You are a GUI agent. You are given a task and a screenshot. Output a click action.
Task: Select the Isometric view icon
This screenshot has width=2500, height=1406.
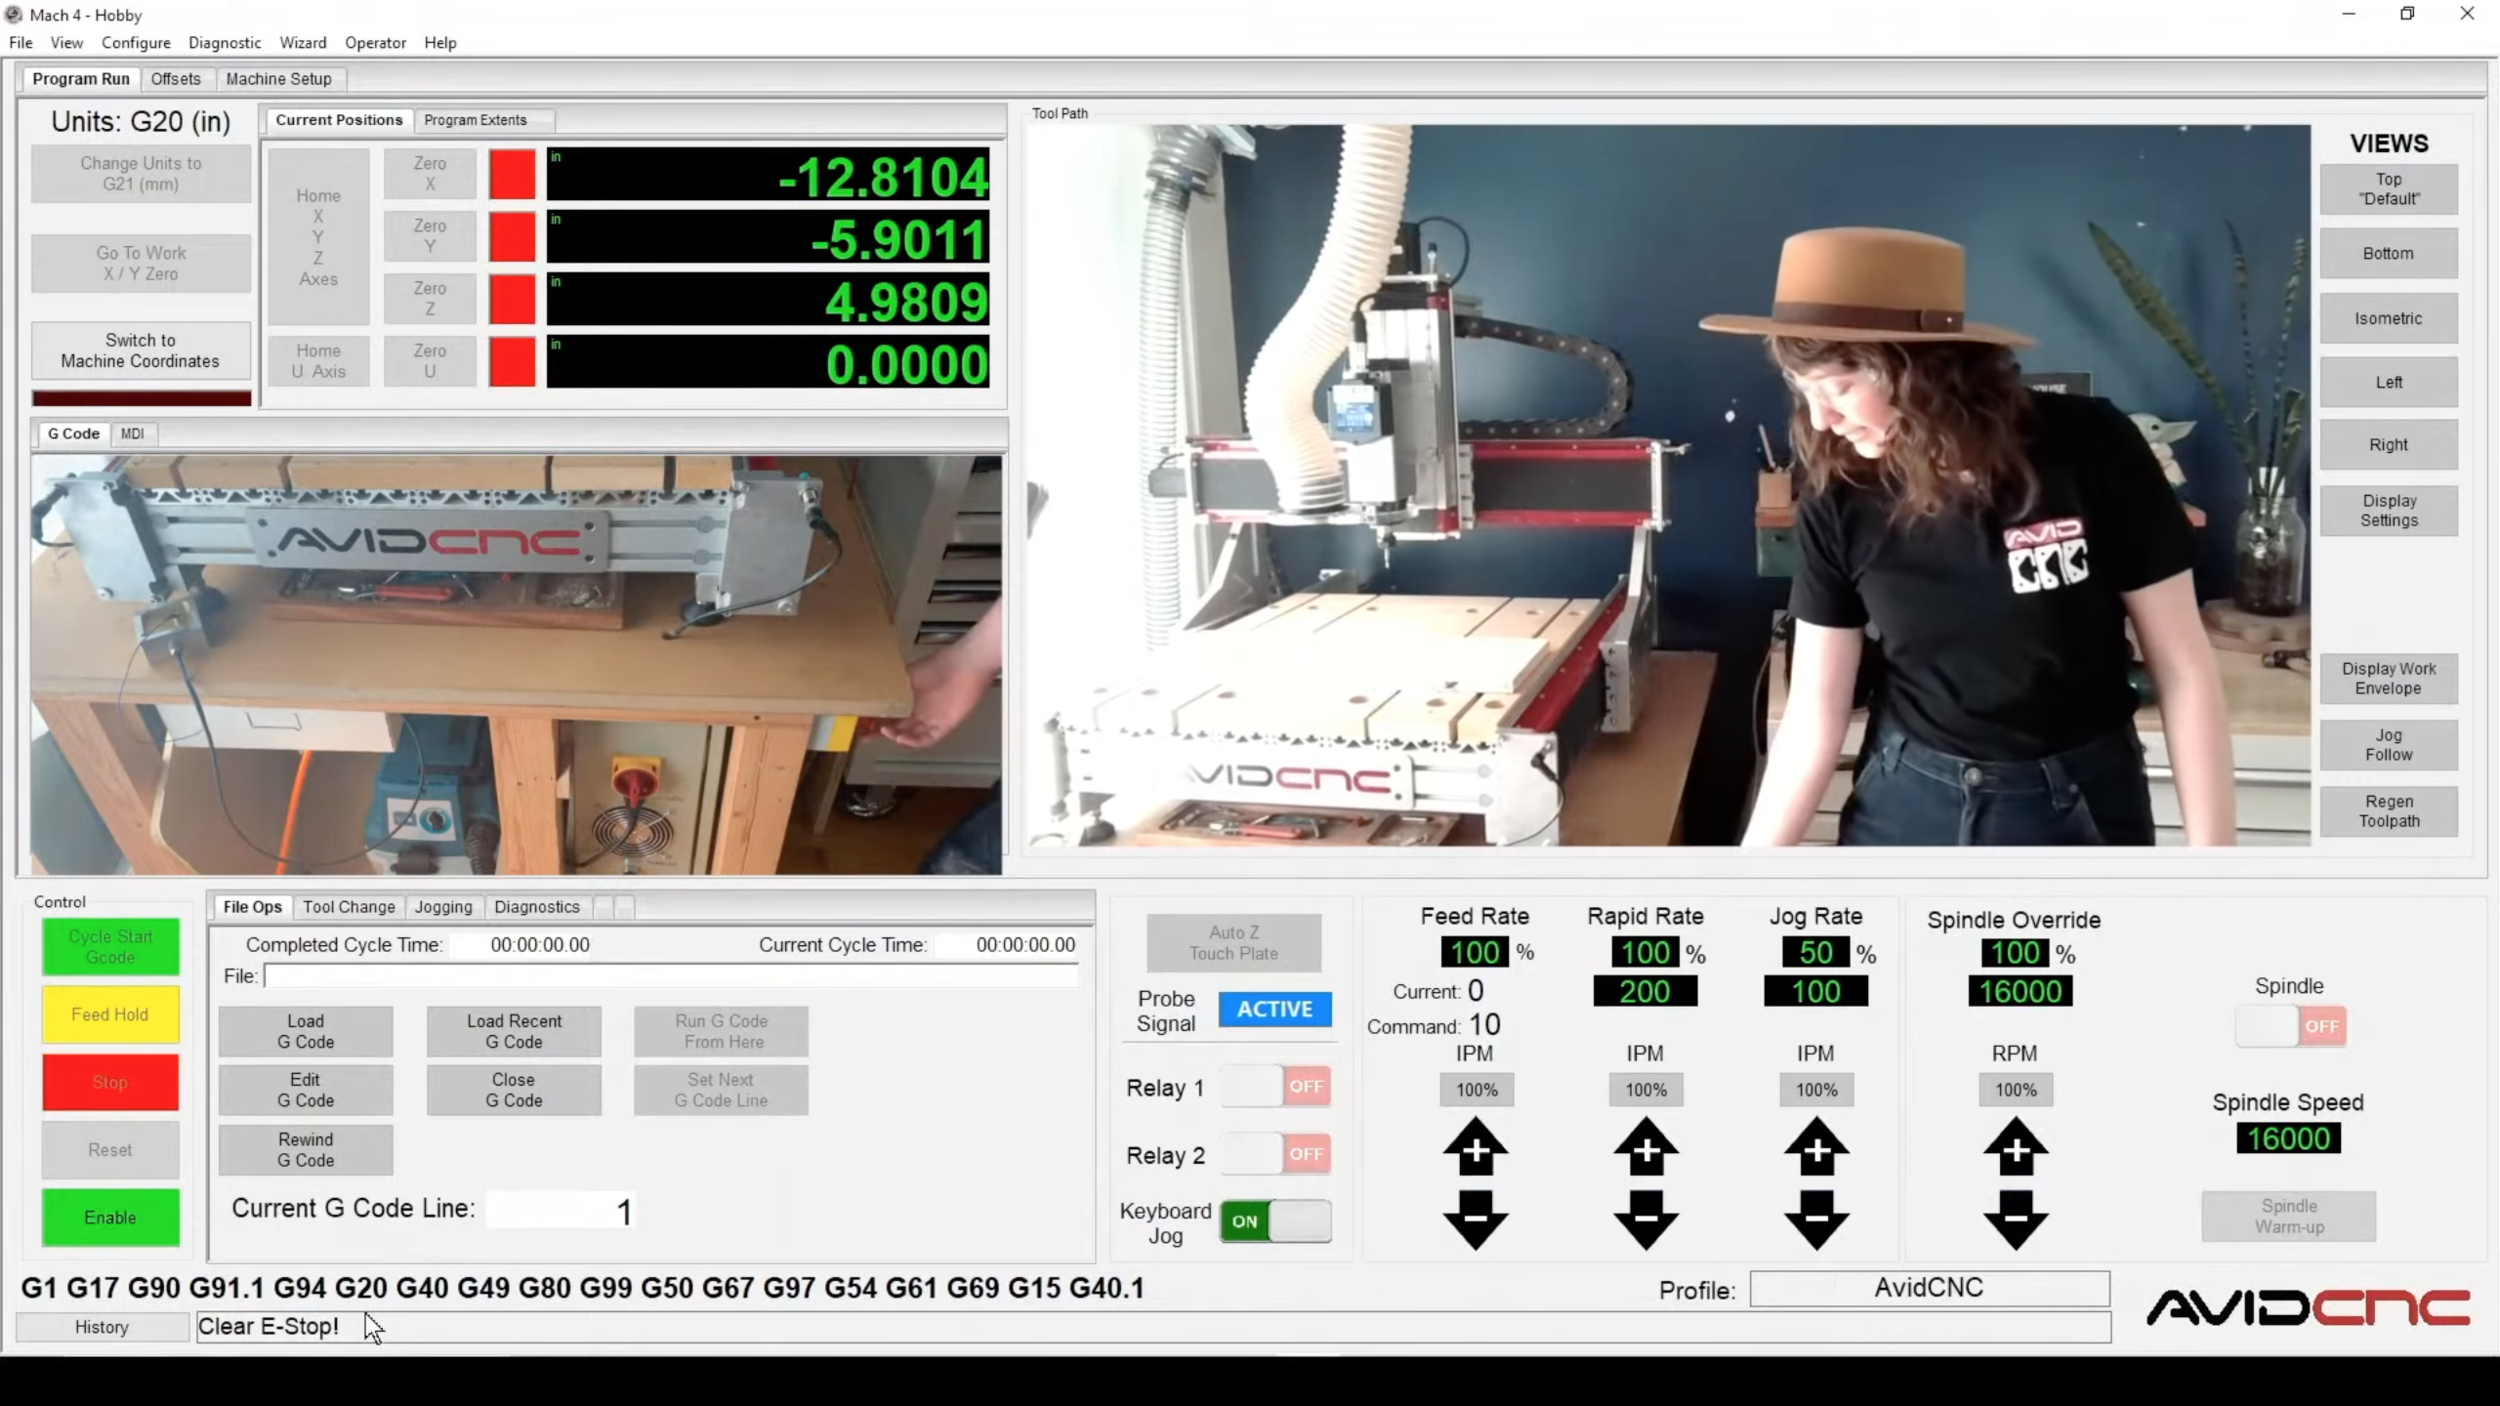tap(2390, 318)
